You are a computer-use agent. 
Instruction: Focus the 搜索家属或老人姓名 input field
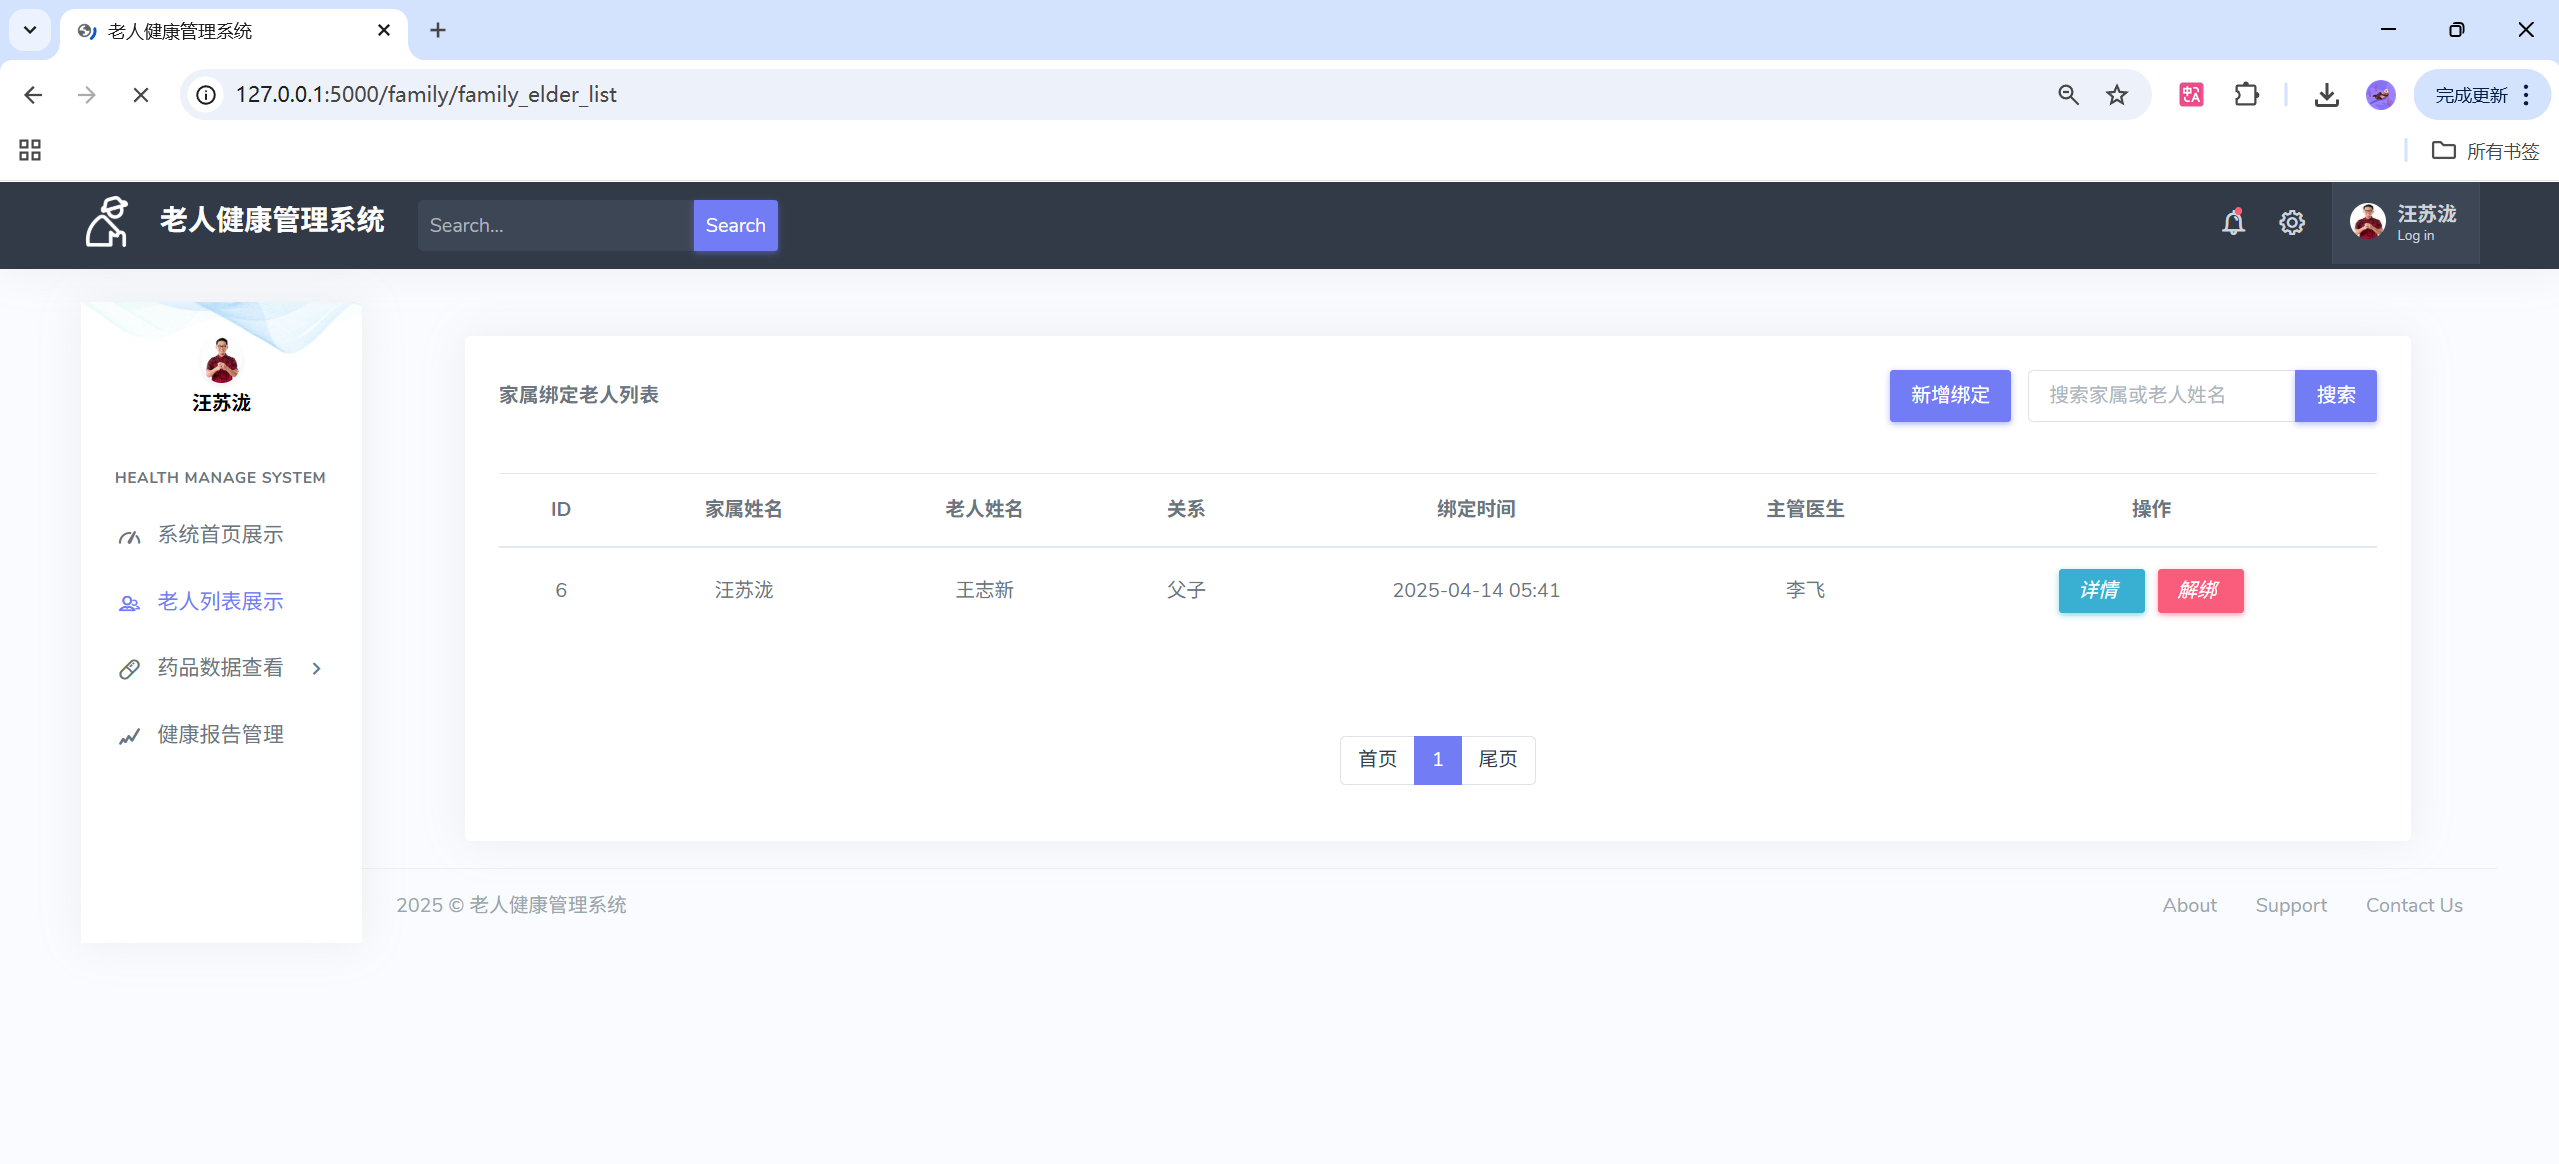click(2160, 395)
